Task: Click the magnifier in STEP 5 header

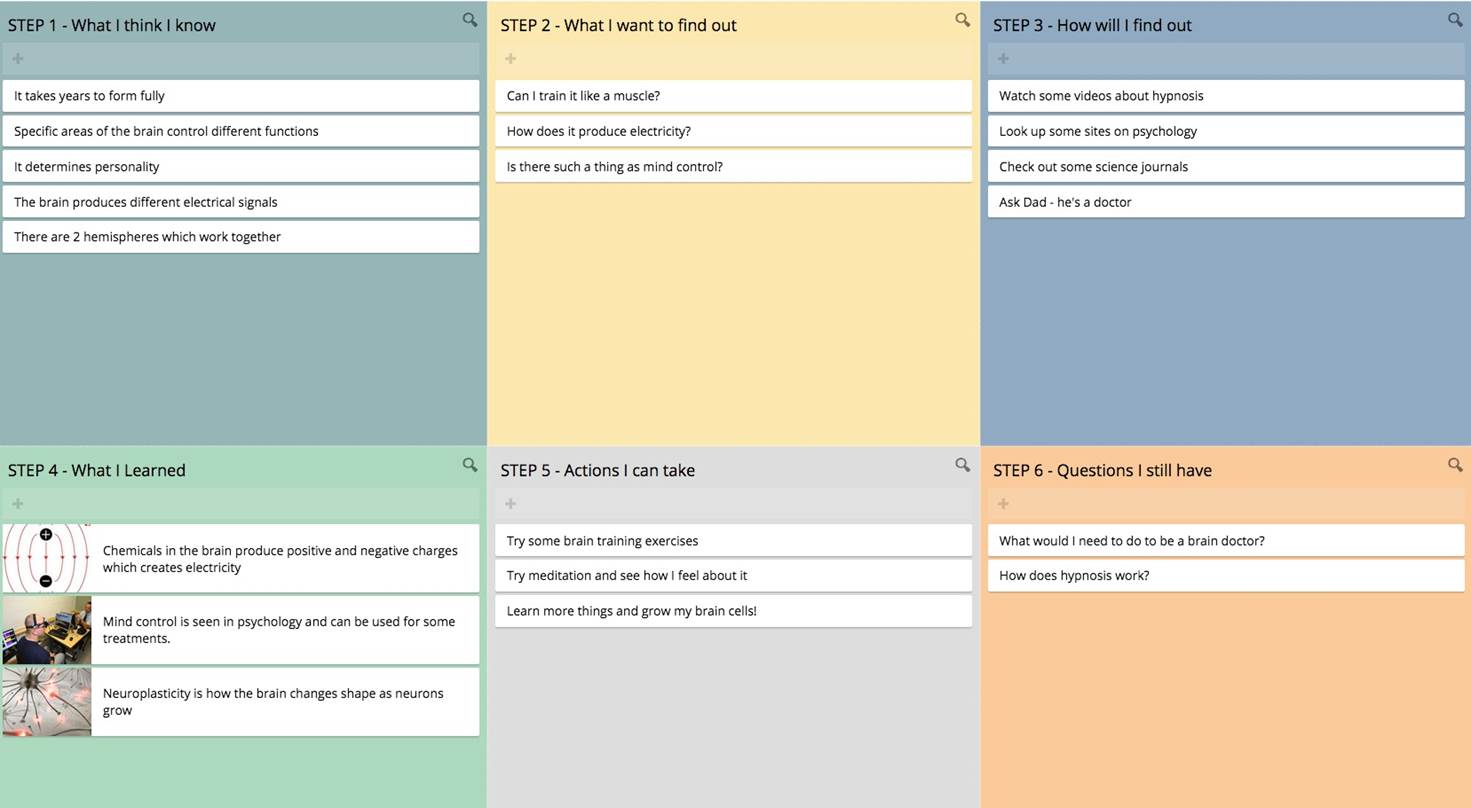Action: click(962, 465)
